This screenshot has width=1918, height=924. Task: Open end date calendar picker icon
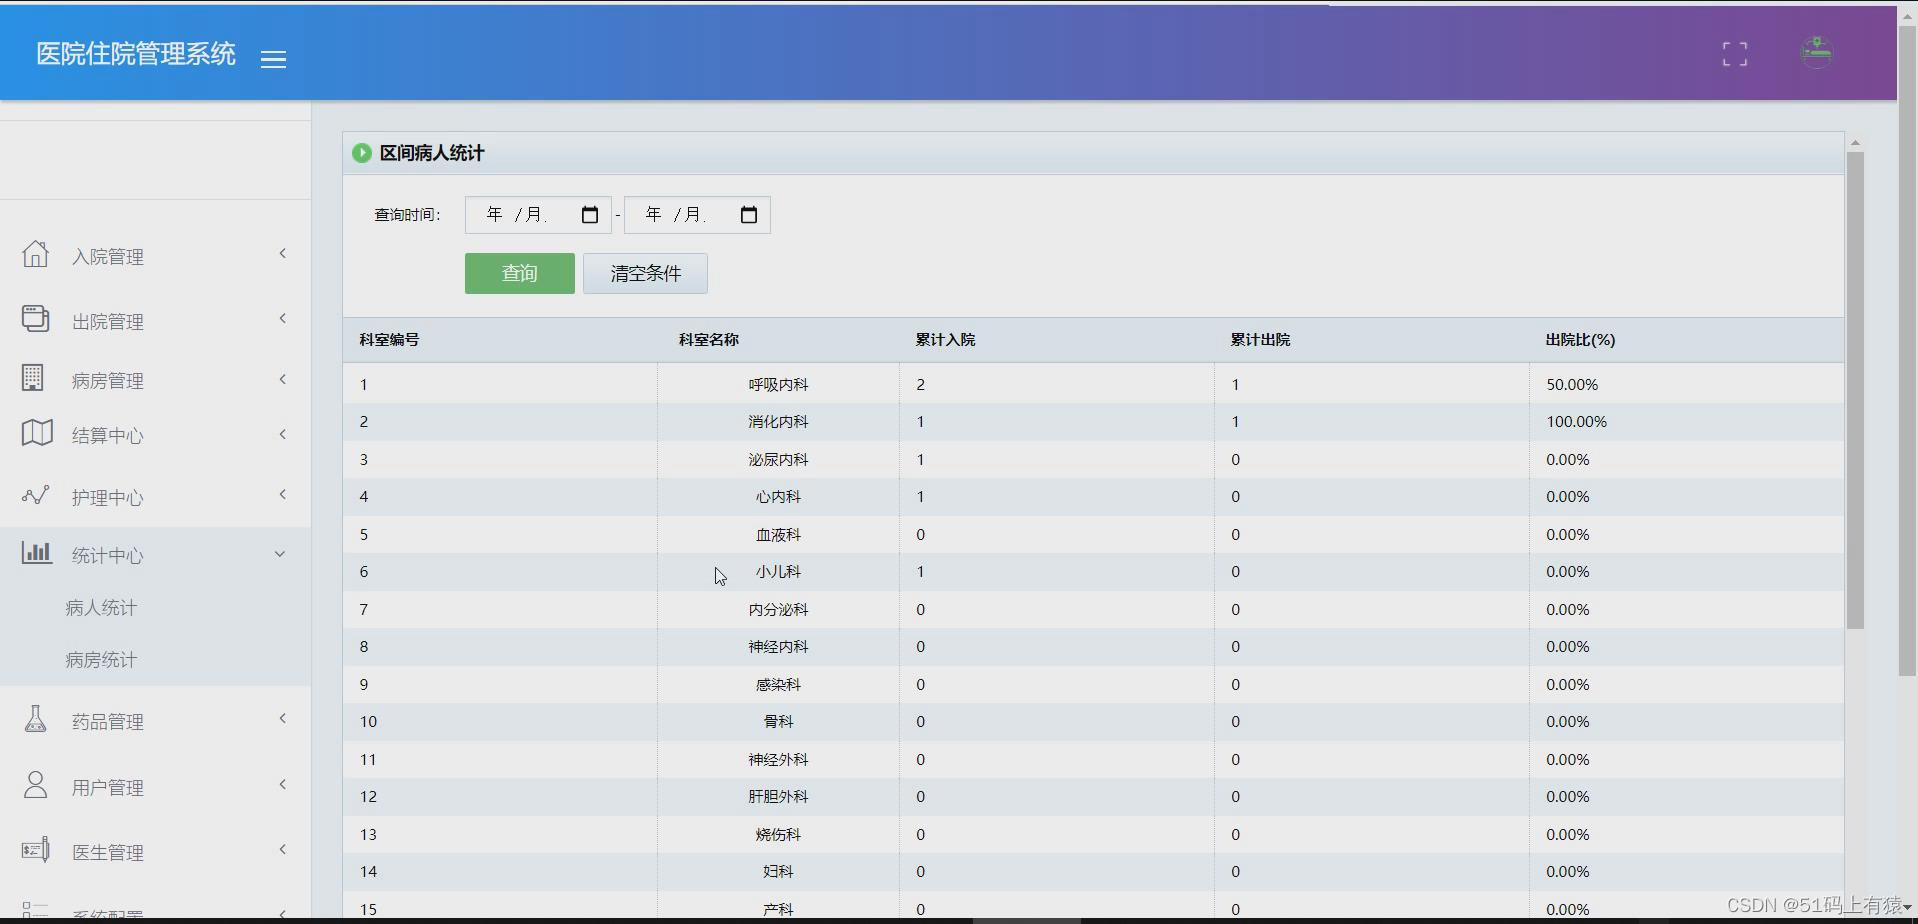749,215
